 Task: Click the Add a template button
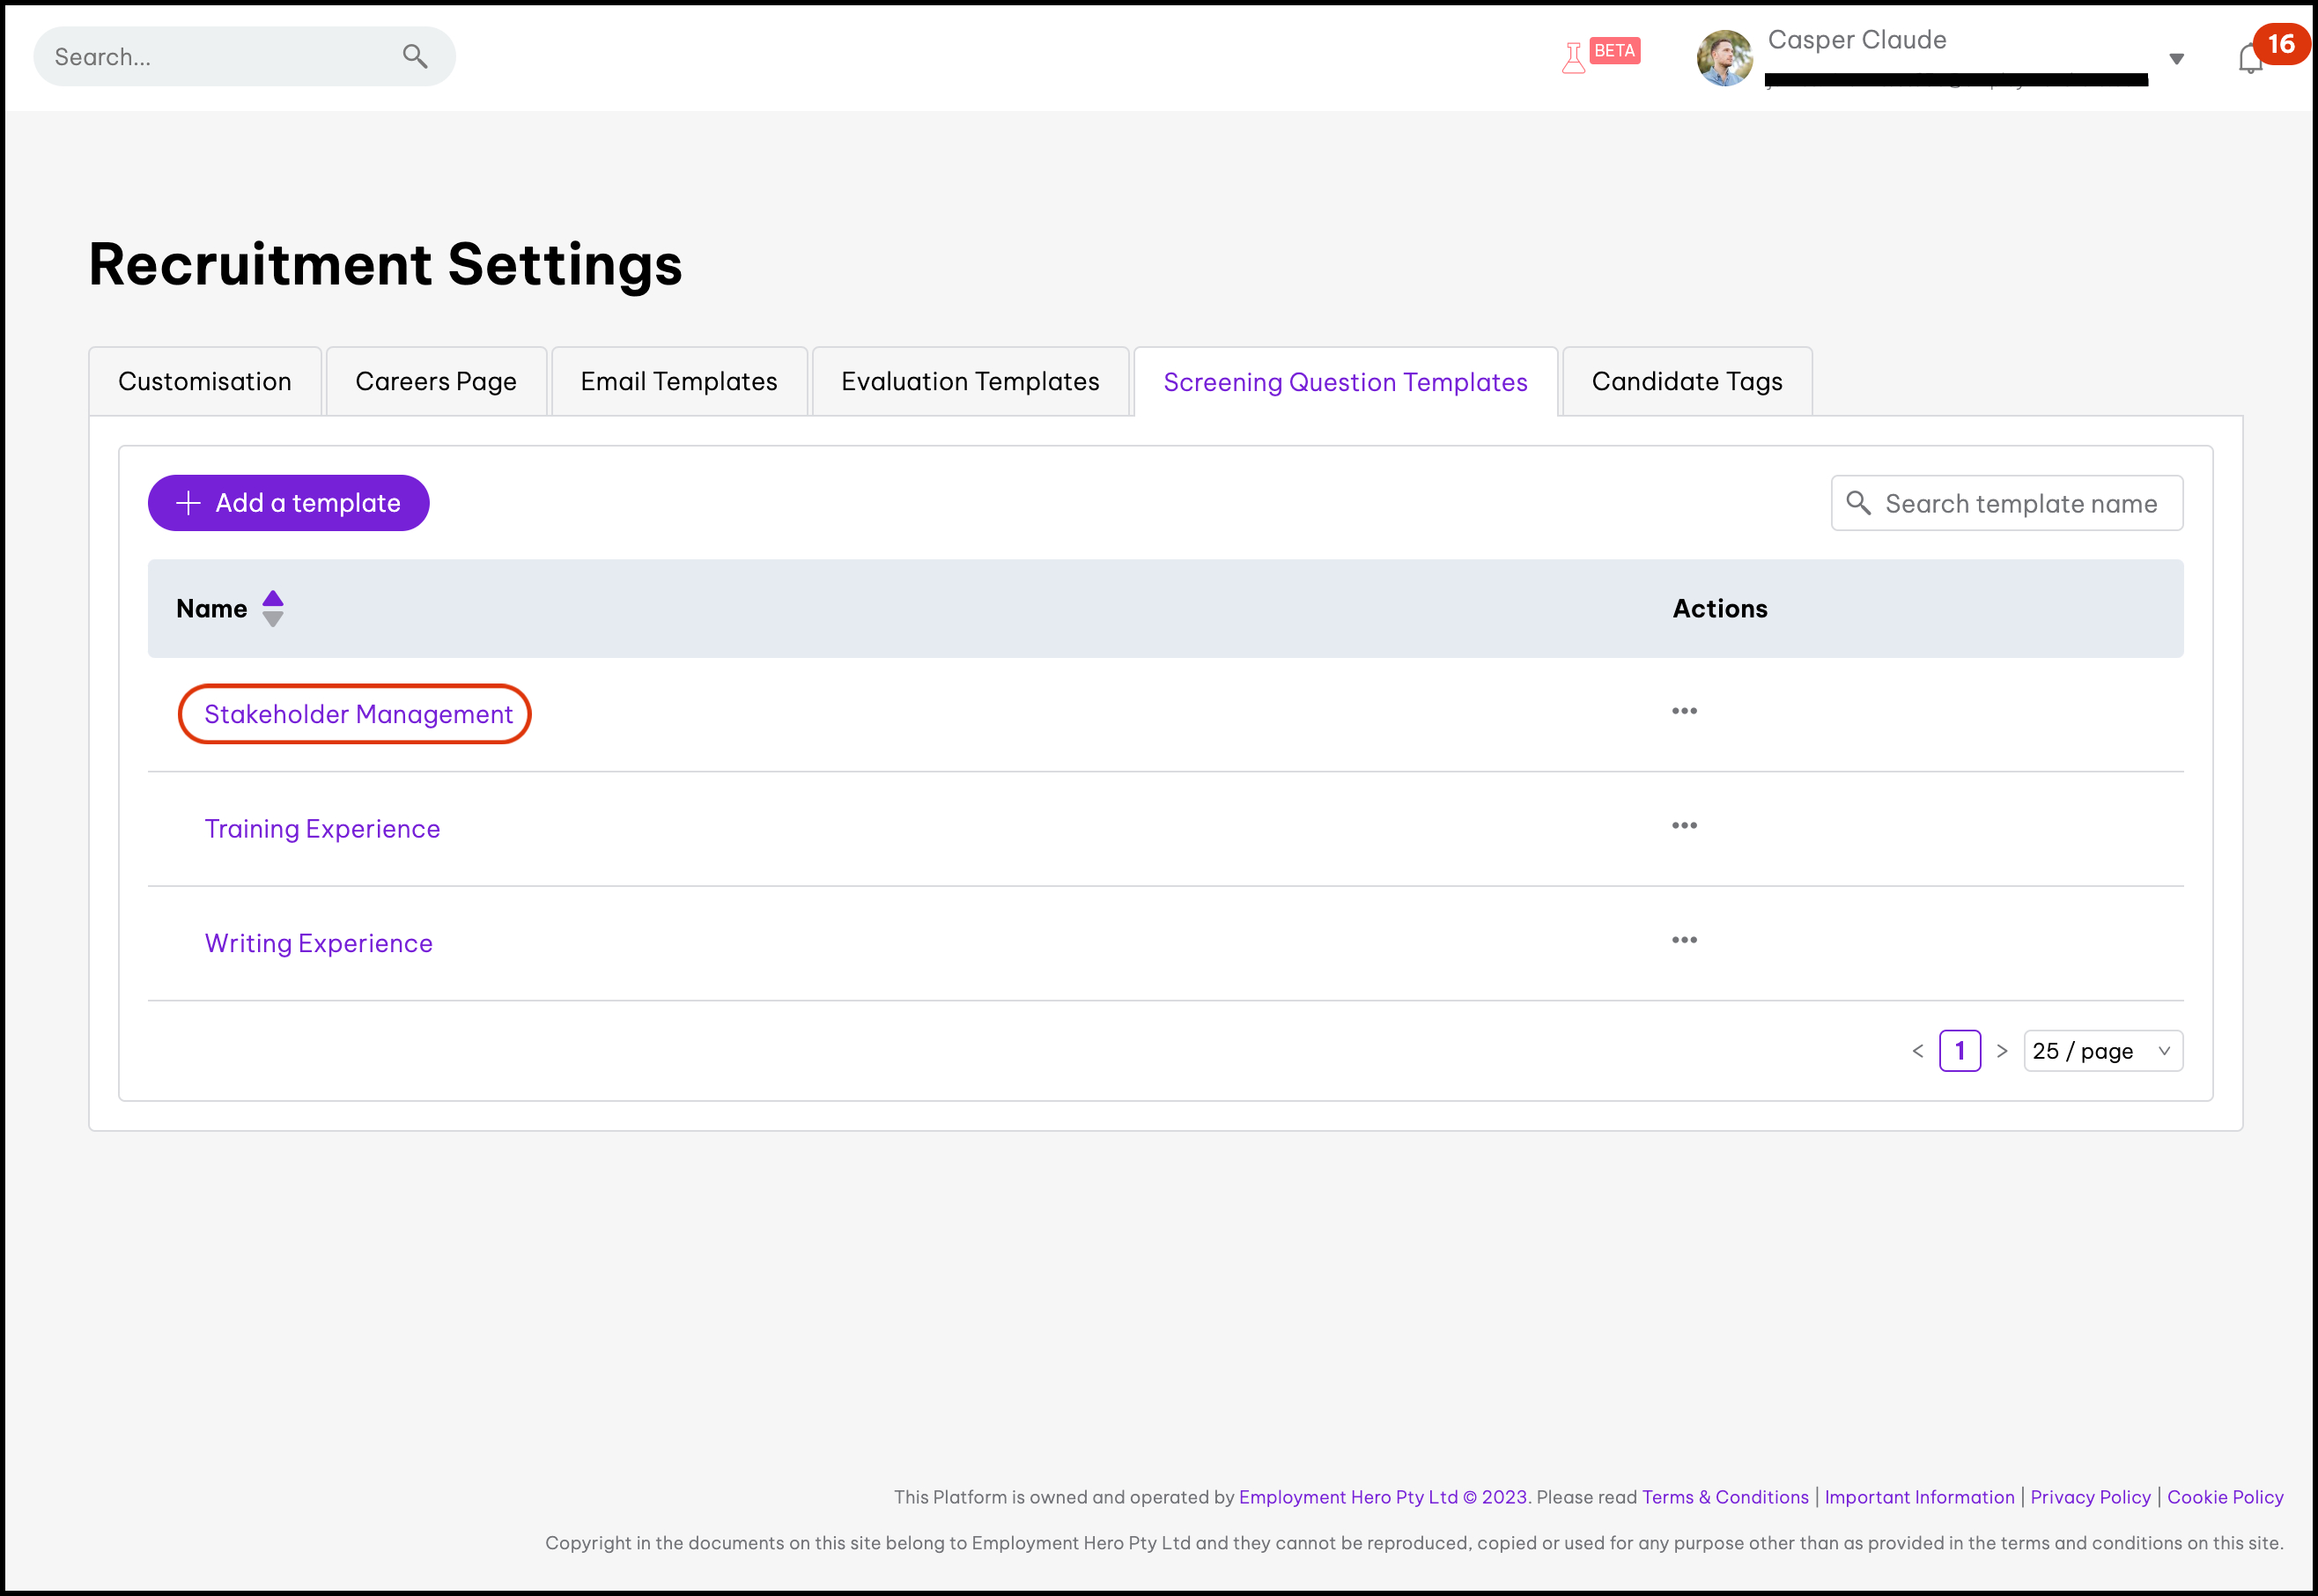[x=288, y=503]
